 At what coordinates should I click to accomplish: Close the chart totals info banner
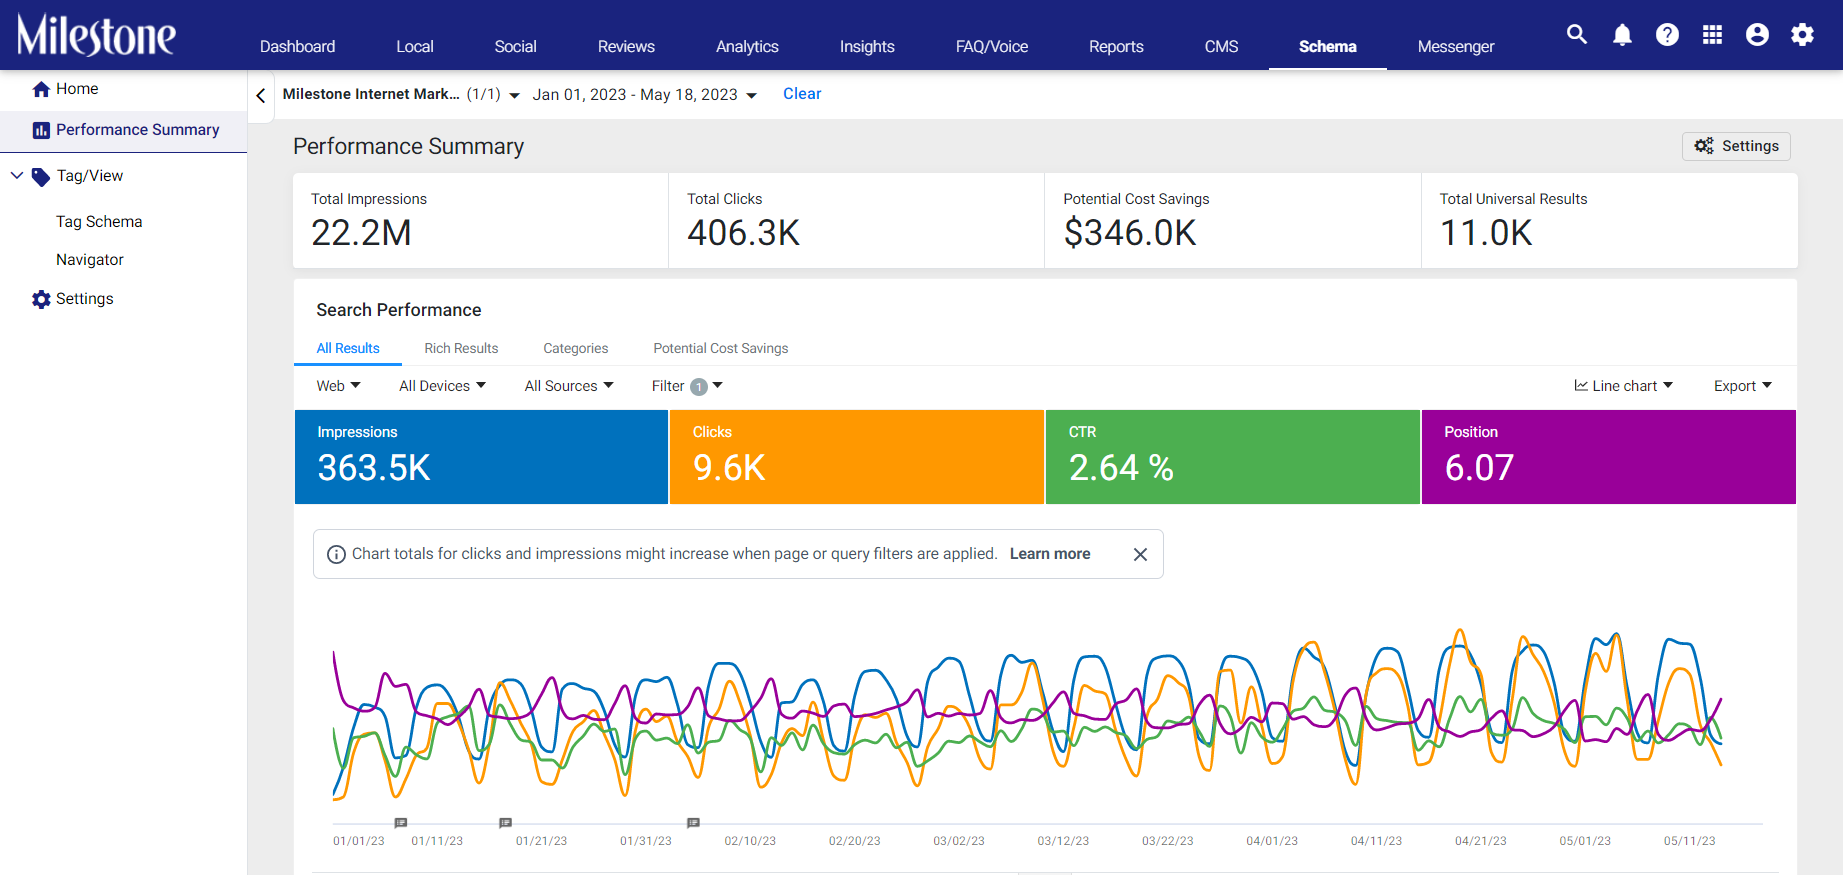pyautogui.click(x=1140, y=554)
